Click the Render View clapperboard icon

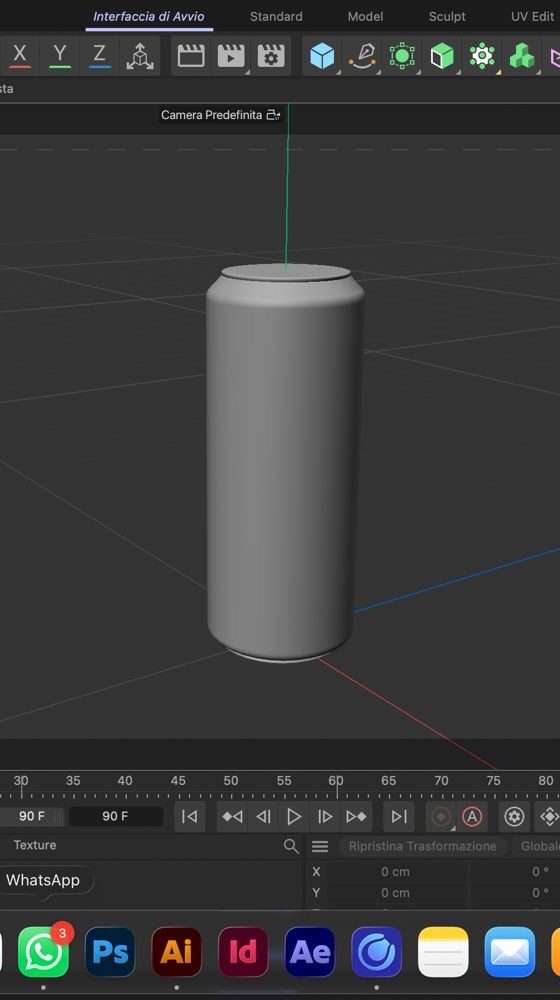191,56
